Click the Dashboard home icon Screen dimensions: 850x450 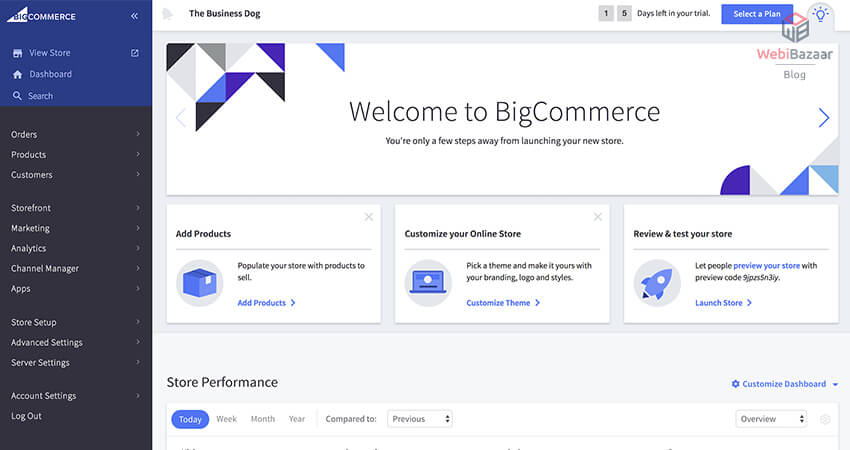pos(18,74)
